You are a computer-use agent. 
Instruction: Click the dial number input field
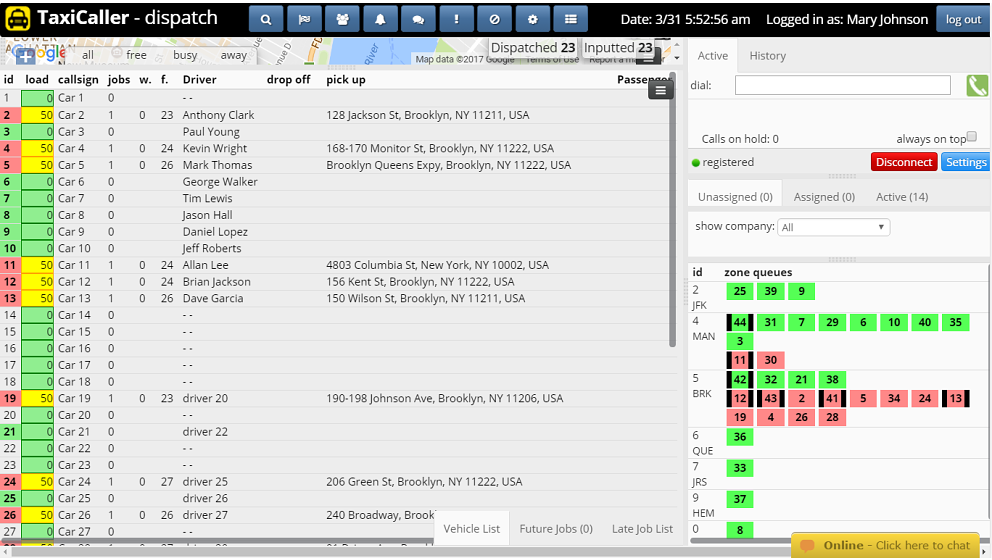click(842, 86)
